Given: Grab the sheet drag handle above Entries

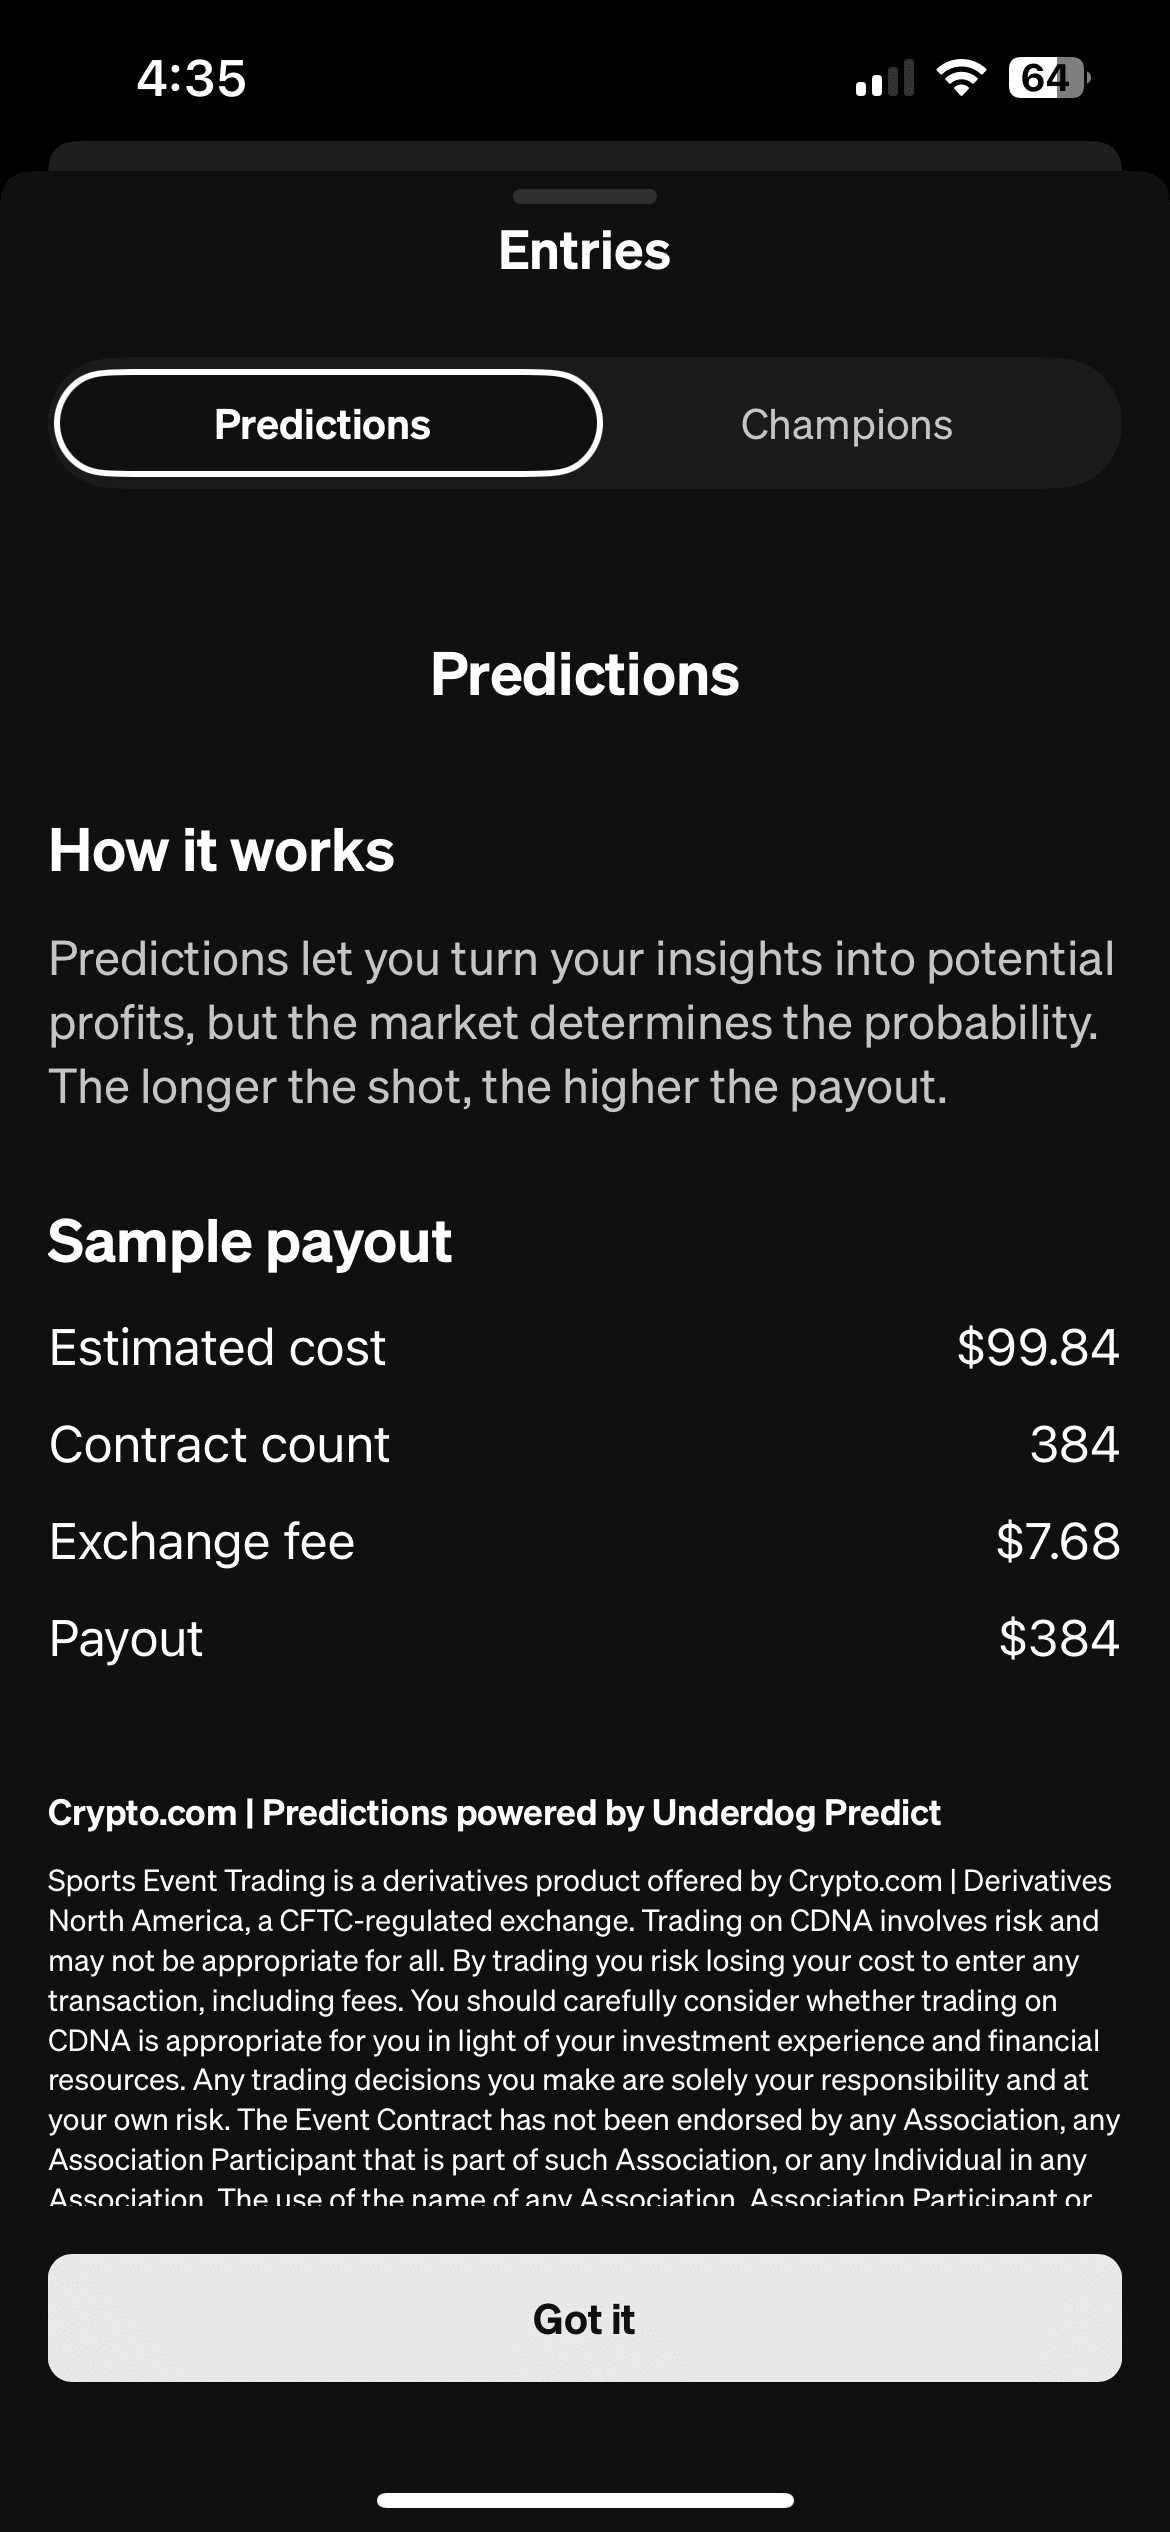Looking at the screenshot, I should coord(584,196).
